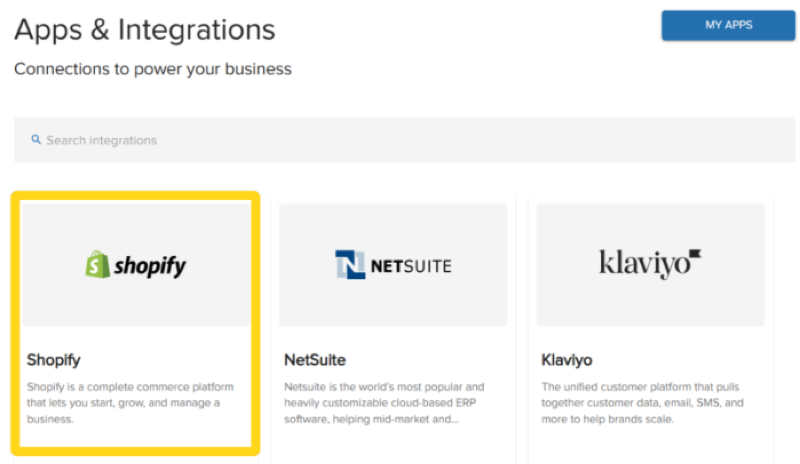Click the Search integrations field
The height and width of the screenshot is (464, 800).
tap(404, 140)
